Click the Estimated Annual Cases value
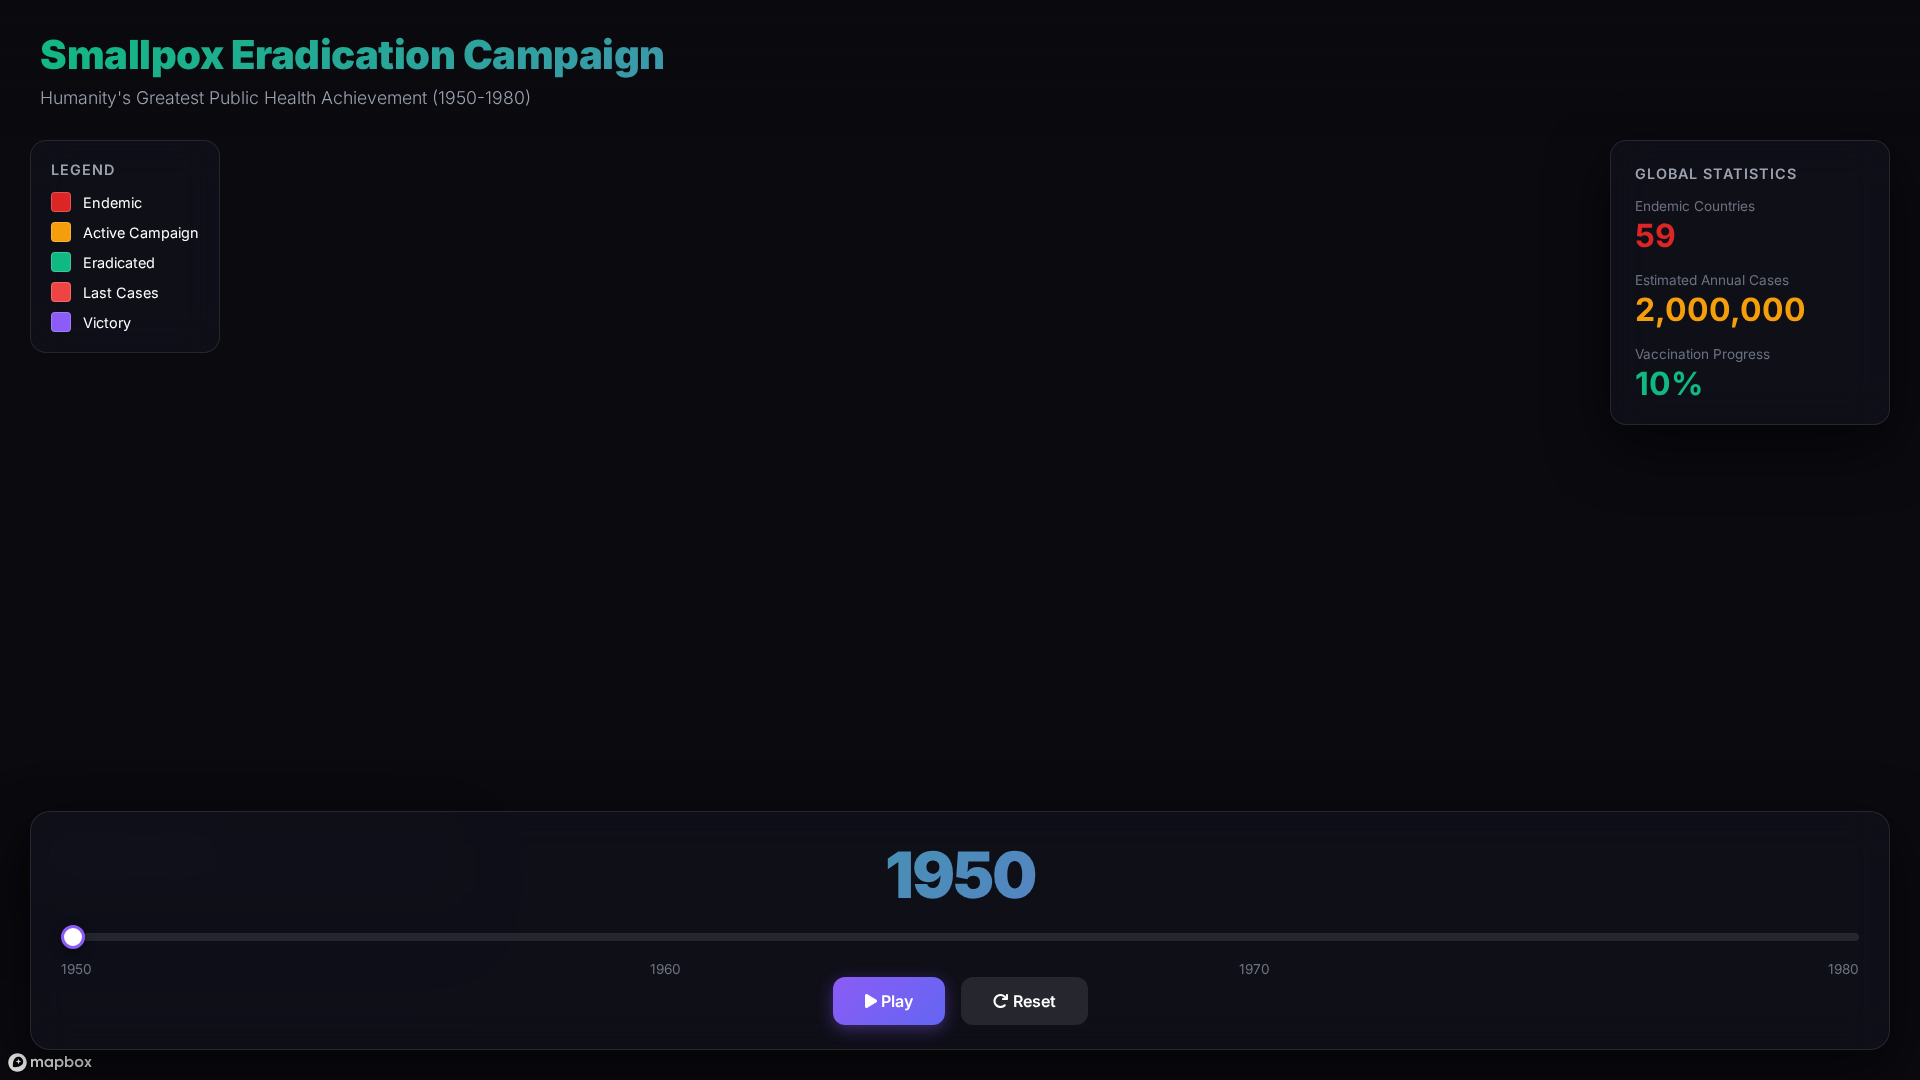 (1719, 310)
